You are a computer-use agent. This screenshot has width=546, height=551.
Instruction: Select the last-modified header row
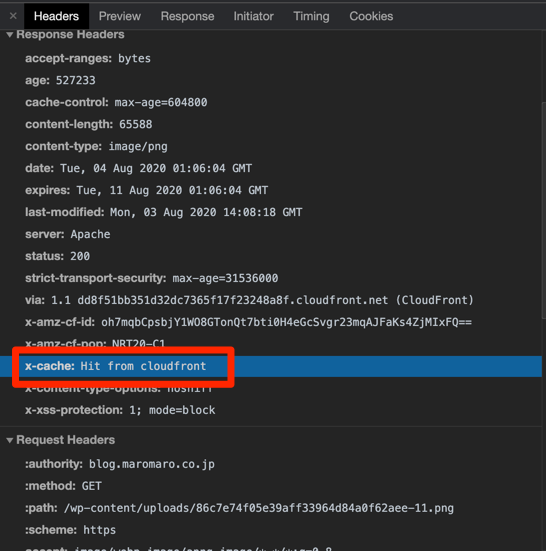271,212
